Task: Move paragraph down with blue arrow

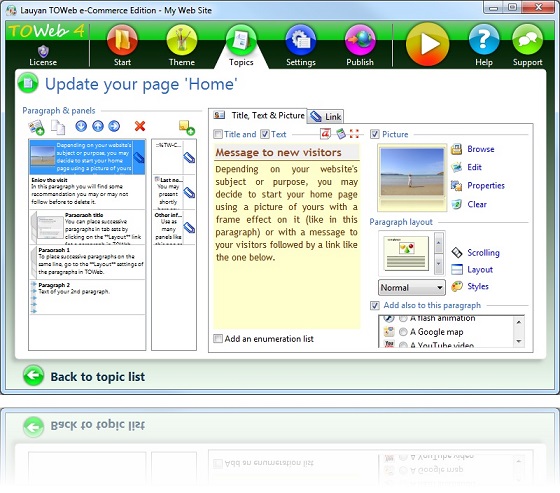Action: click(x=81, y=126)
